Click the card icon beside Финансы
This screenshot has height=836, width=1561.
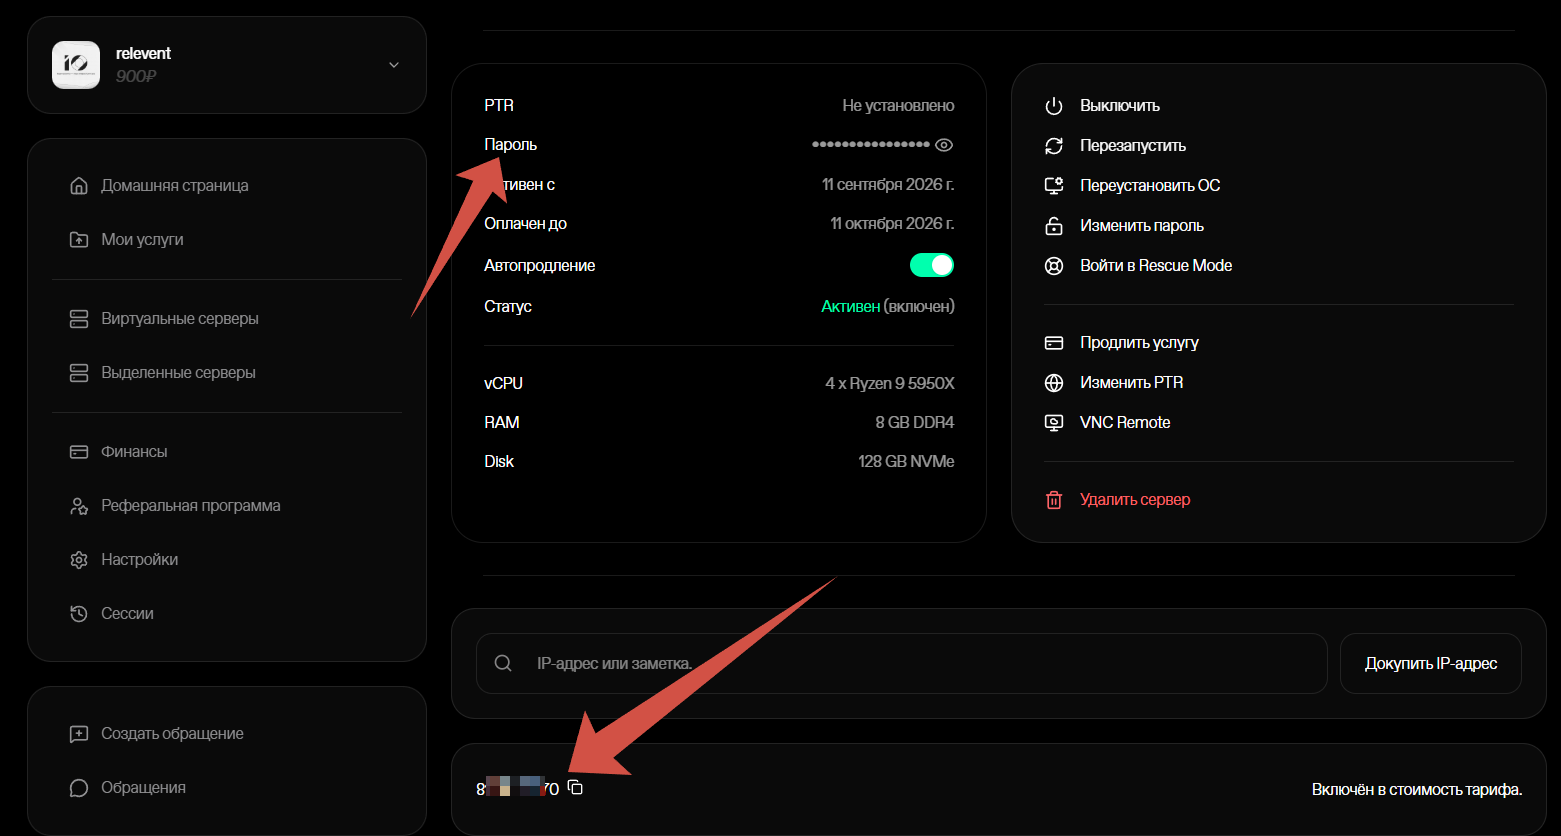[x=79, y=452]
